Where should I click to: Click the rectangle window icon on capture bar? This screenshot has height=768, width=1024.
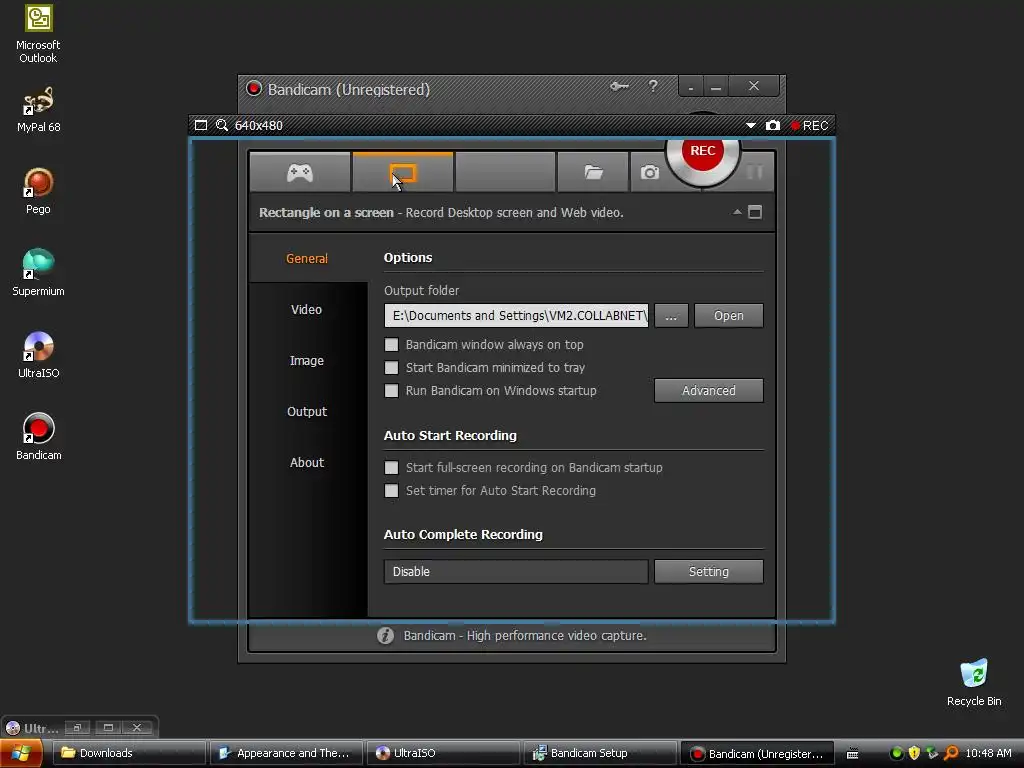(201, 125)
